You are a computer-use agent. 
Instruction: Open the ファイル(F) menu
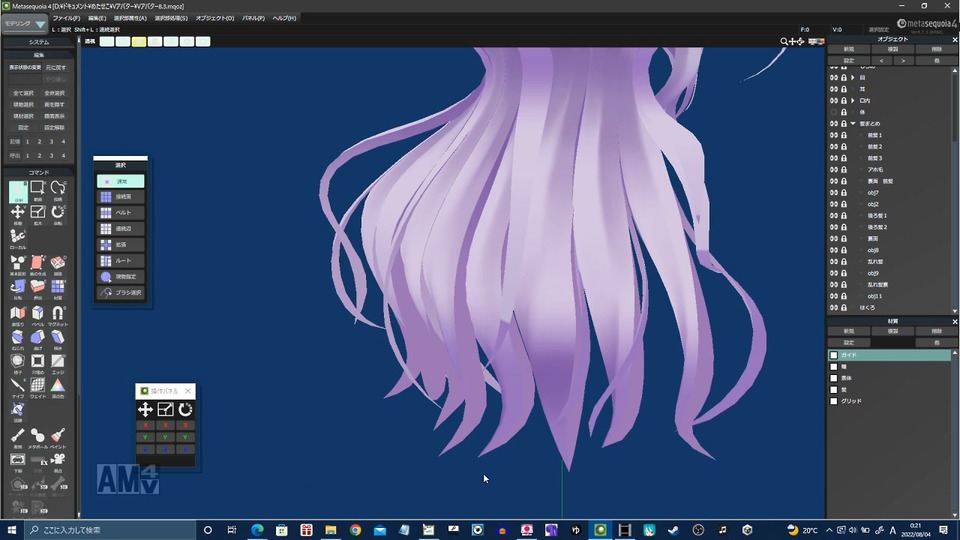tap(66, 18)
